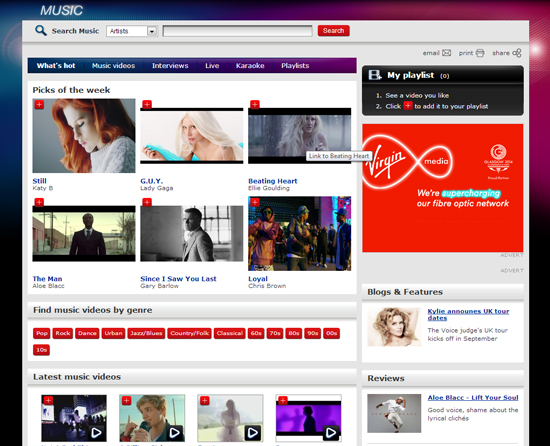The width and height of the screenshot is (550, 446).
Task: Click the My playlist film icon
Action: pyautogui.click(x=375, y=75)
